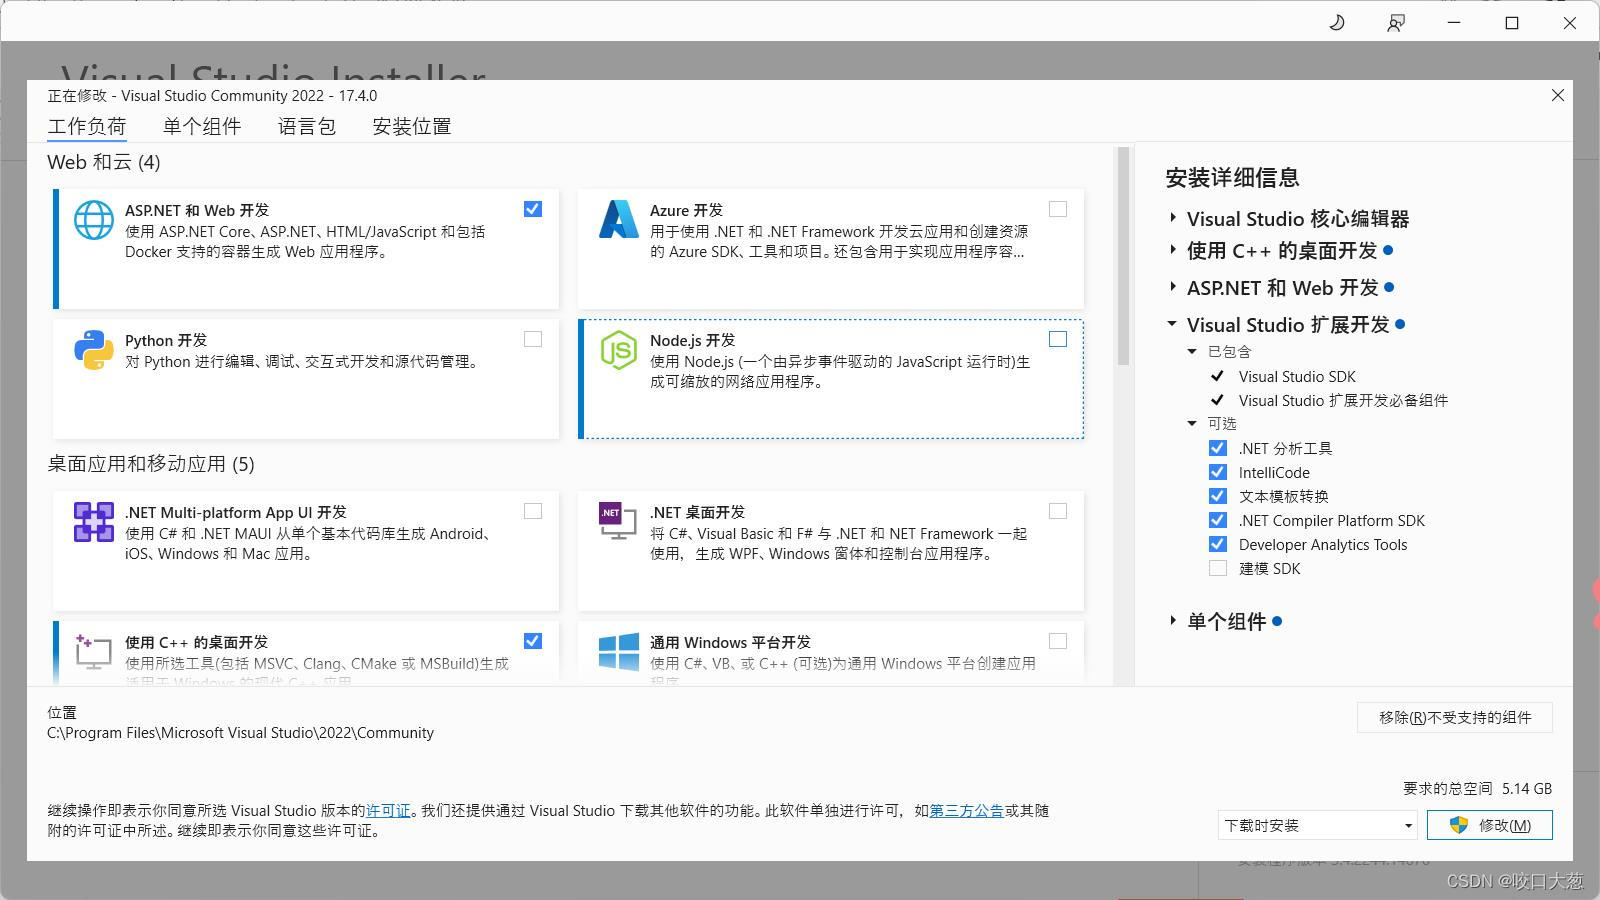Viewport: 1600px width, 900px height.
Task: Click Visual Studio 扩展开发必备组件 item
Action: (1343, 401)
